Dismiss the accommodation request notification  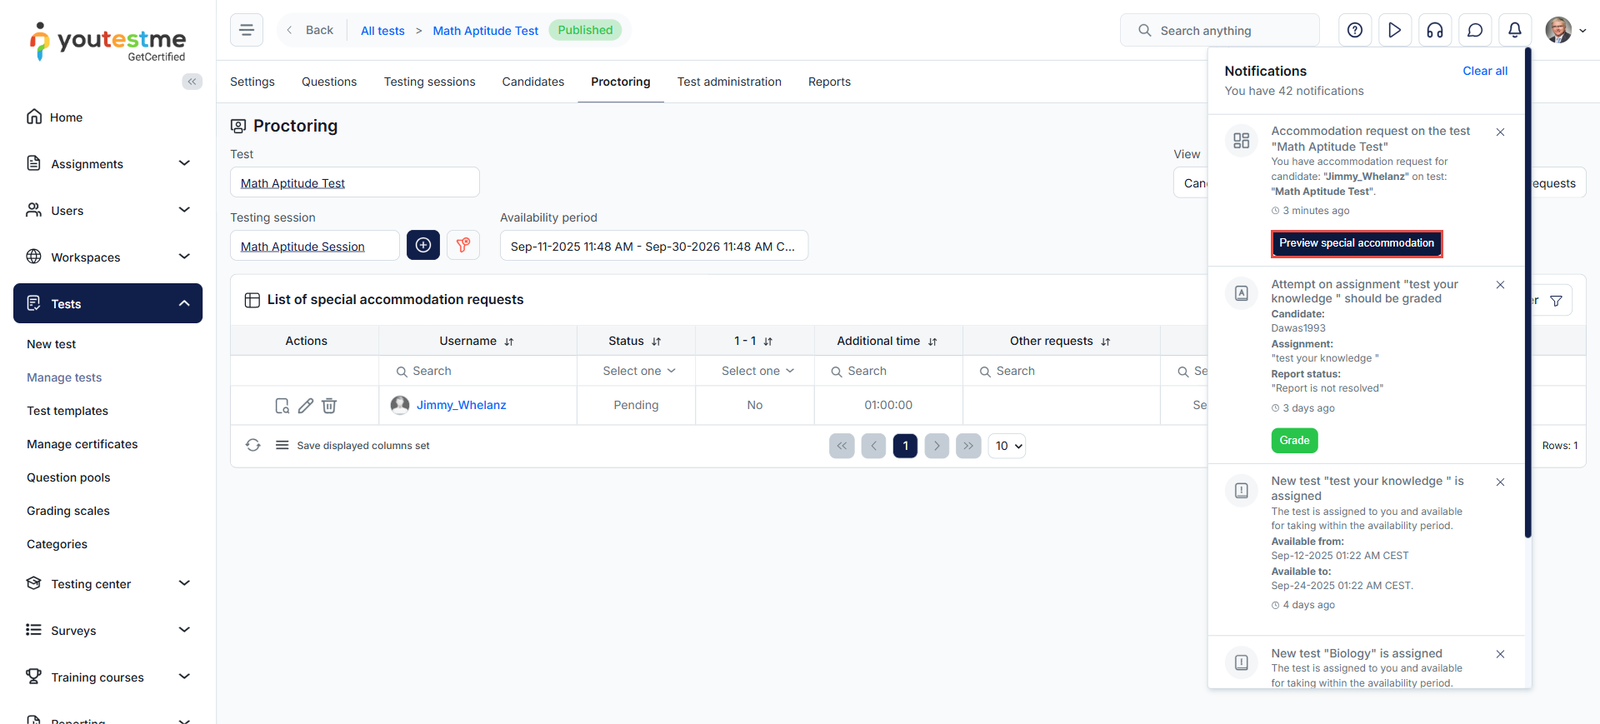(x=1500, y=132)
